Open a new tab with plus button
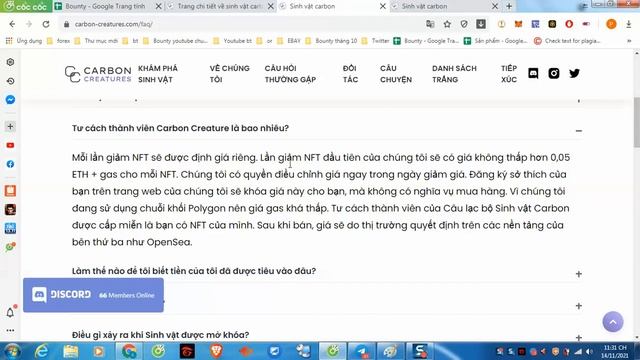 (x=509, y=6)
